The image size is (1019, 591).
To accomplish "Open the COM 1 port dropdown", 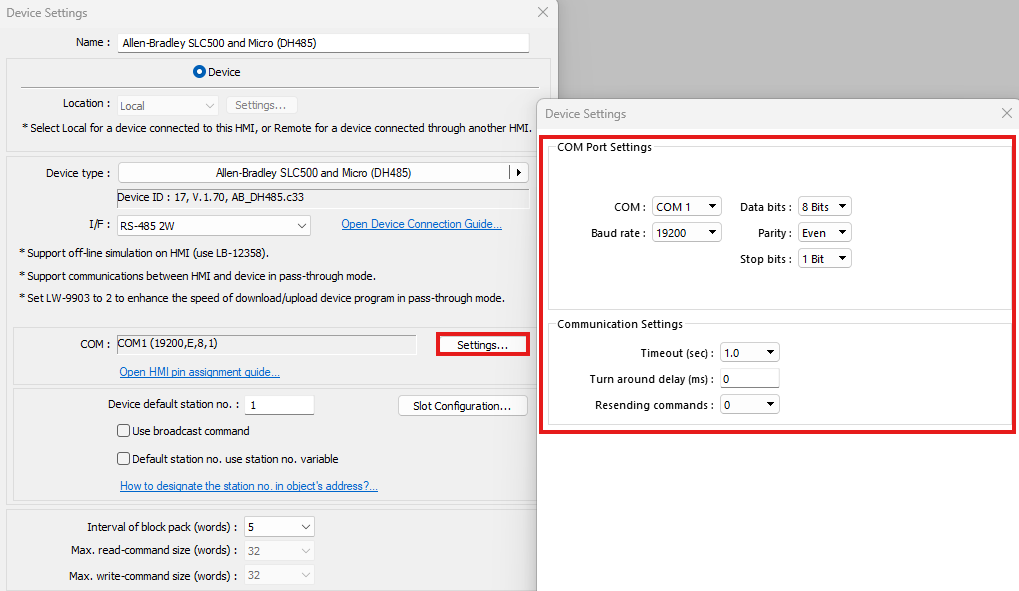I will pos(686,207).
